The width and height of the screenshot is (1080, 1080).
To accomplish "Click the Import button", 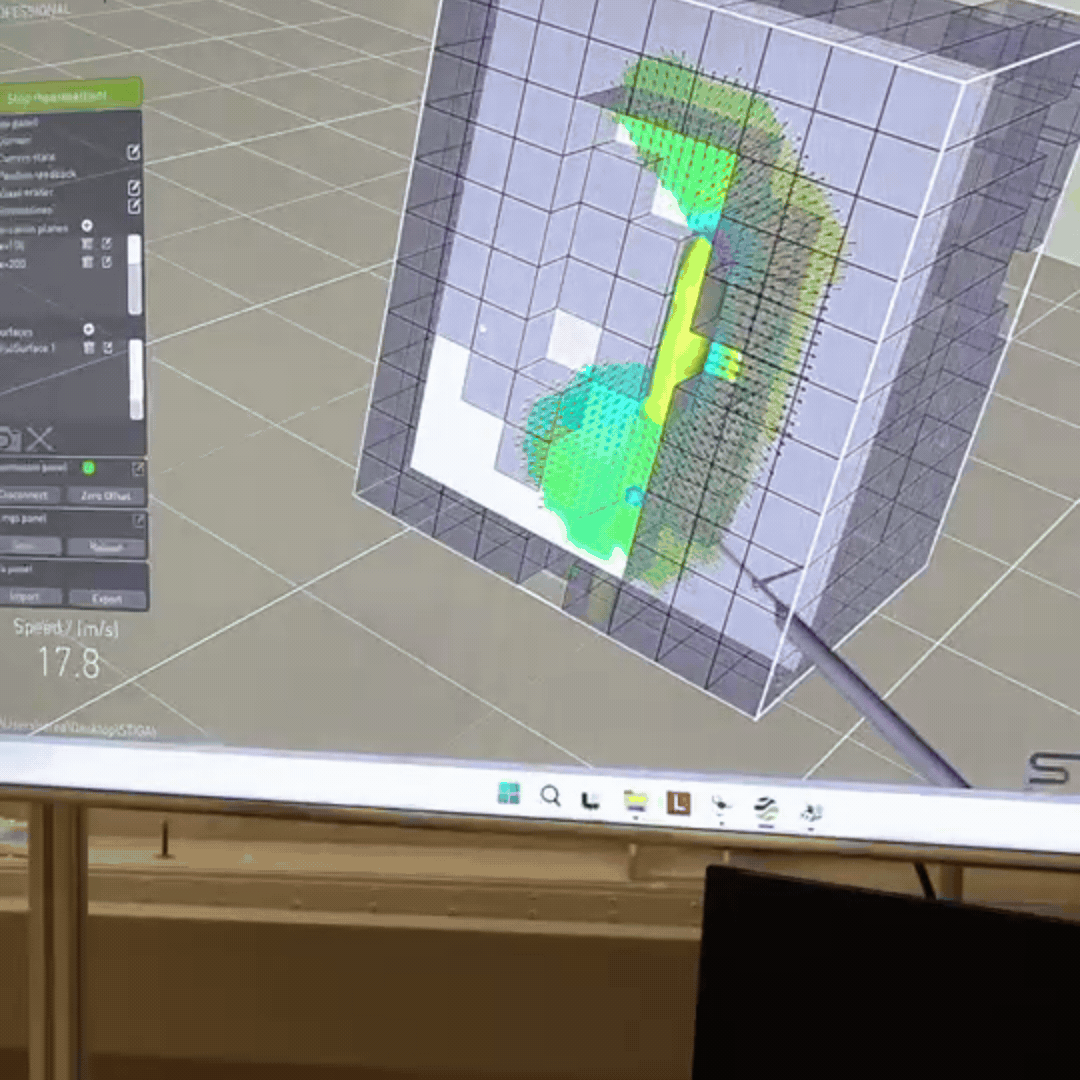I will (24, 597).
